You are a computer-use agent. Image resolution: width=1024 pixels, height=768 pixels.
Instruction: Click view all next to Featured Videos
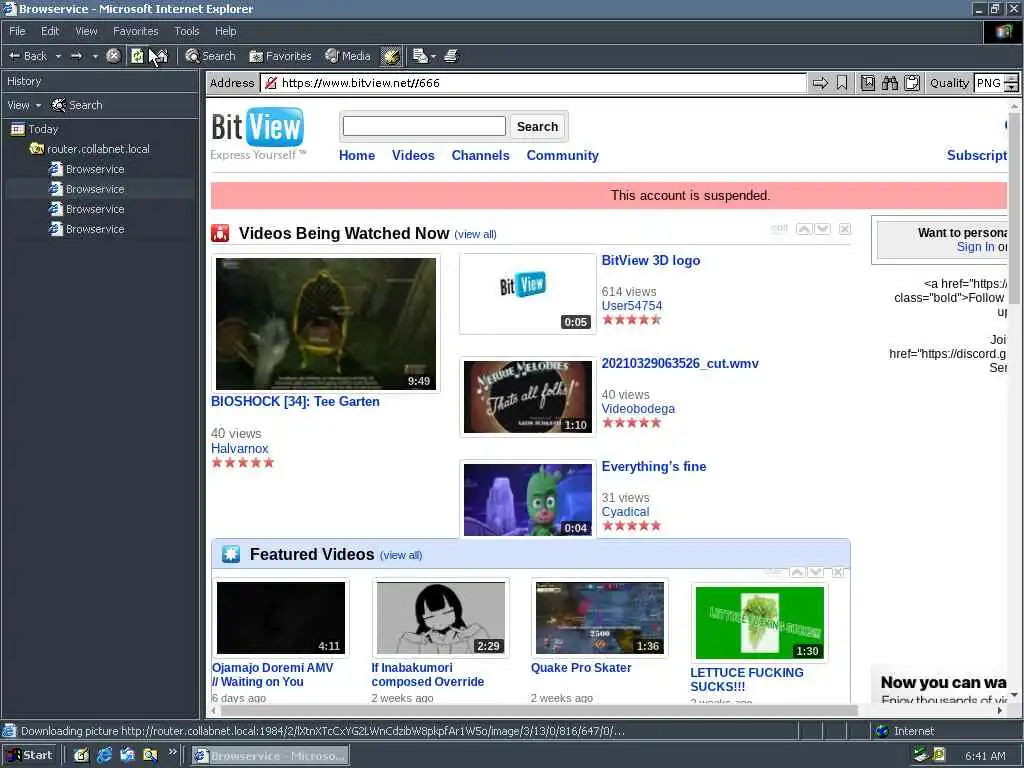pos(401,555)
